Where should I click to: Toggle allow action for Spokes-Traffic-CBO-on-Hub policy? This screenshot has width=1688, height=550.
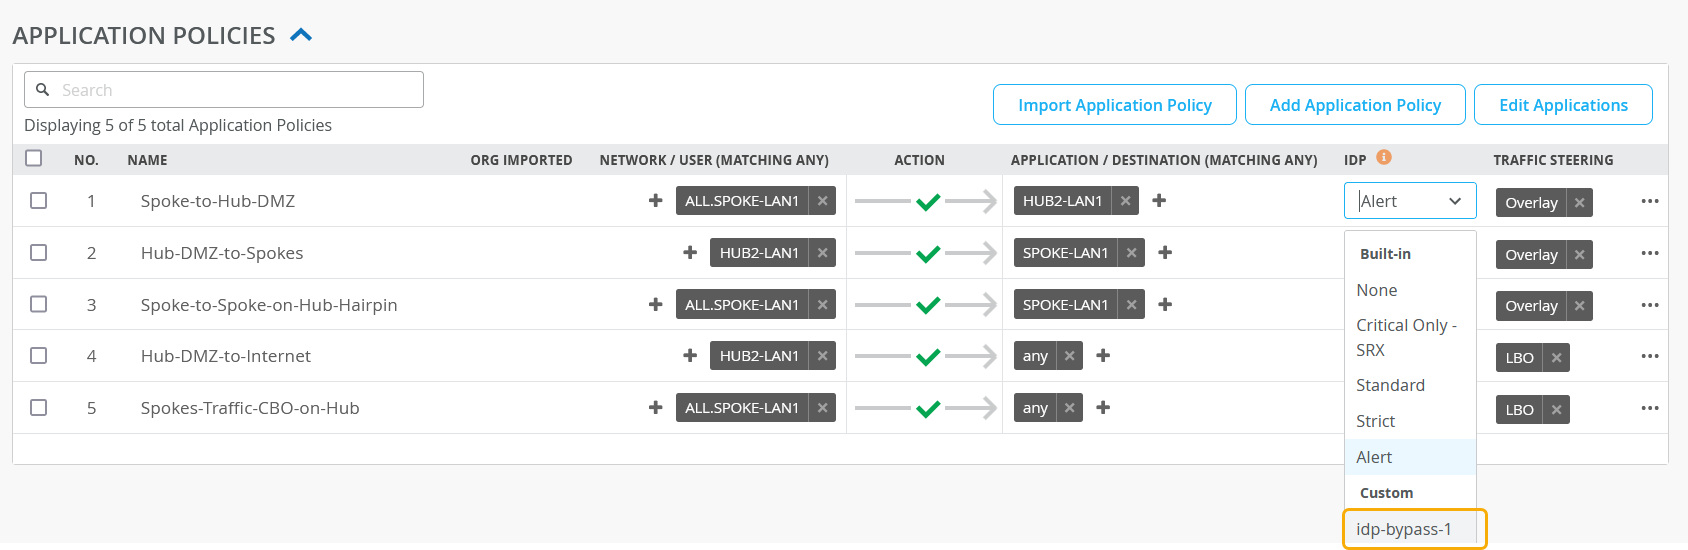coord(927,408)
